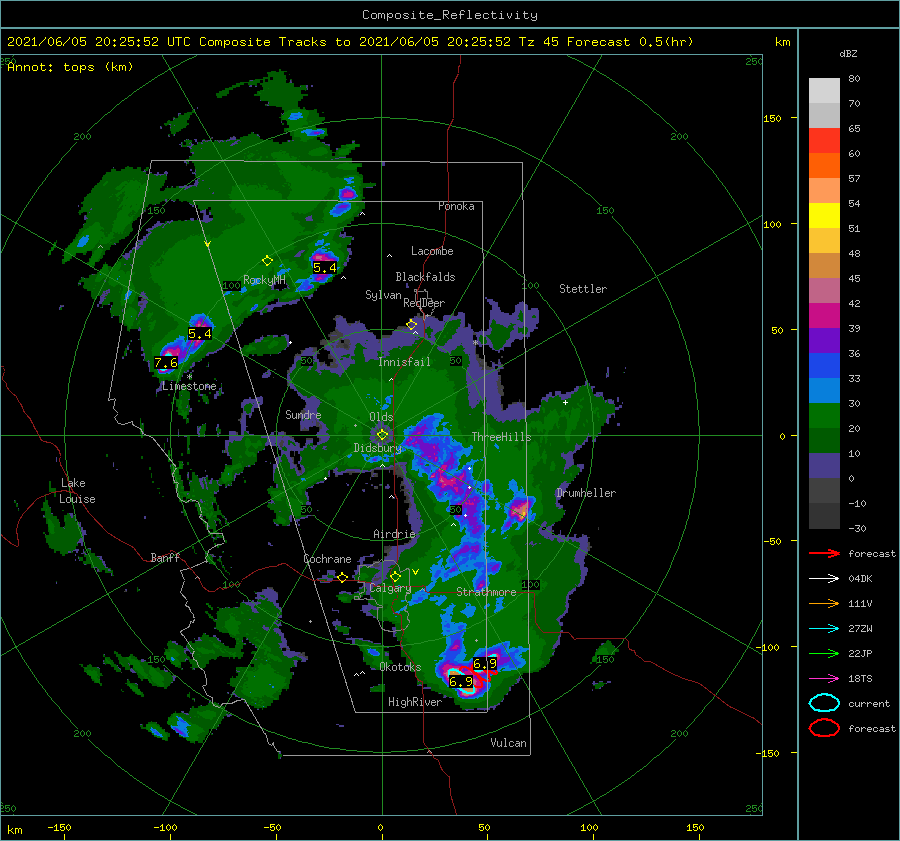The width and height of the screenshot is (900, 841).
Task: Click the dBZ legend heading
Action: 848,54
